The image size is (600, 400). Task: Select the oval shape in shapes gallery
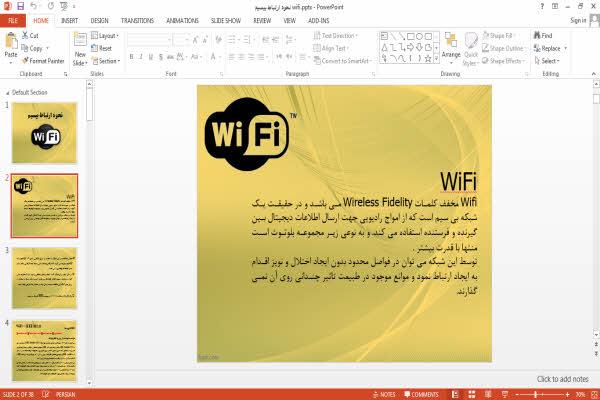[x=419, y=36]
